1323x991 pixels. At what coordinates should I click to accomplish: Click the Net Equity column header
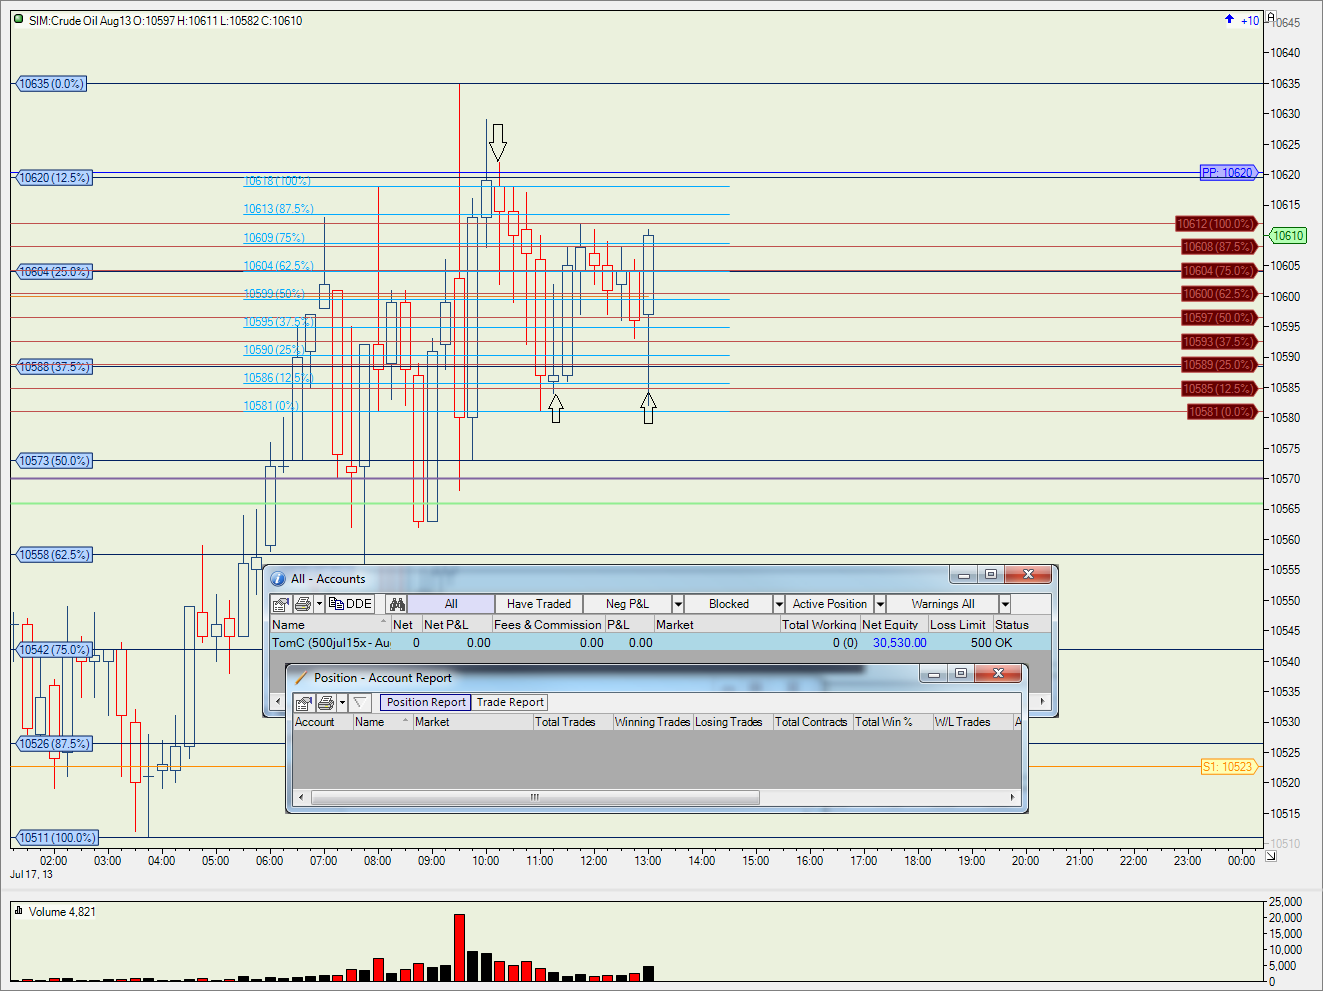pos(893,624)
